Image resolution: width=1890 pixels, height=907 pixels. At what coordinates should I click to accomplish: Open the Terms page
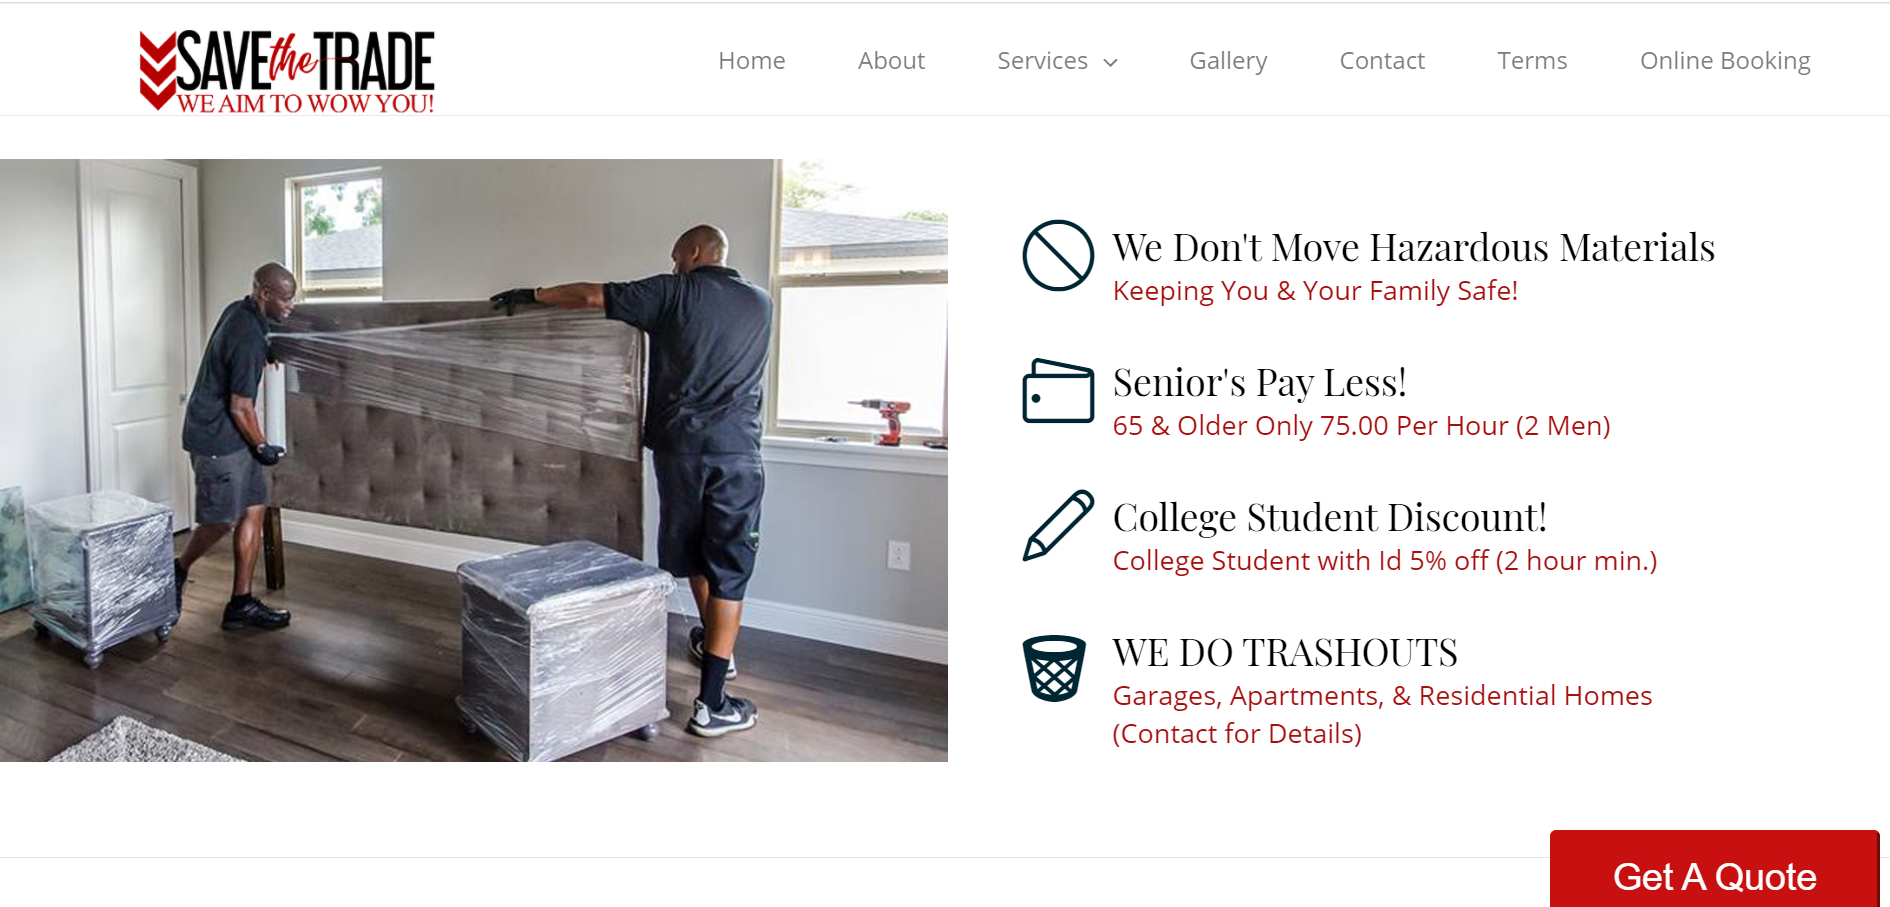(x=1532, y=61)
